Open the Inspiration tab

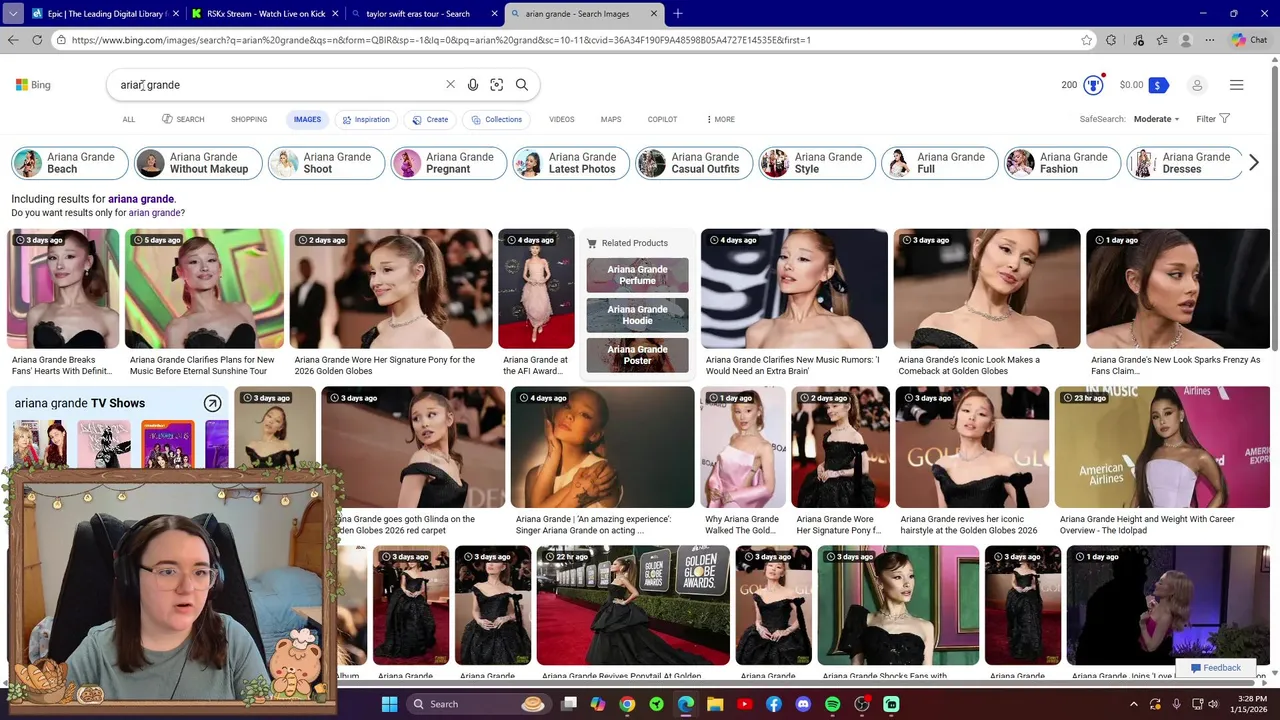click(365, 119)
